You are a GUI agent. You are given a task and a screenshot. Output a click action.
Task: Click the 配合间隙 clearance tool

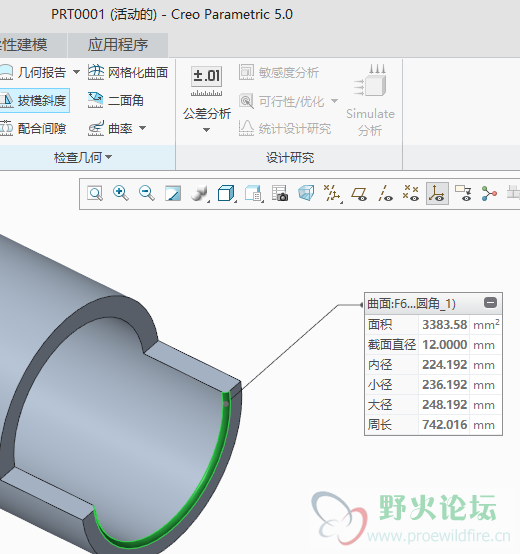coord(33,128)
